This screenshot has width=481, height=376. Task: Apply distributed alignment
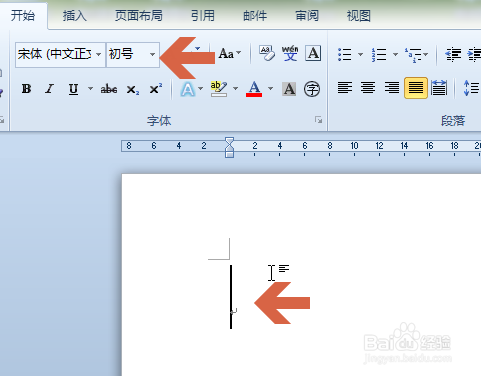(439, 88)
